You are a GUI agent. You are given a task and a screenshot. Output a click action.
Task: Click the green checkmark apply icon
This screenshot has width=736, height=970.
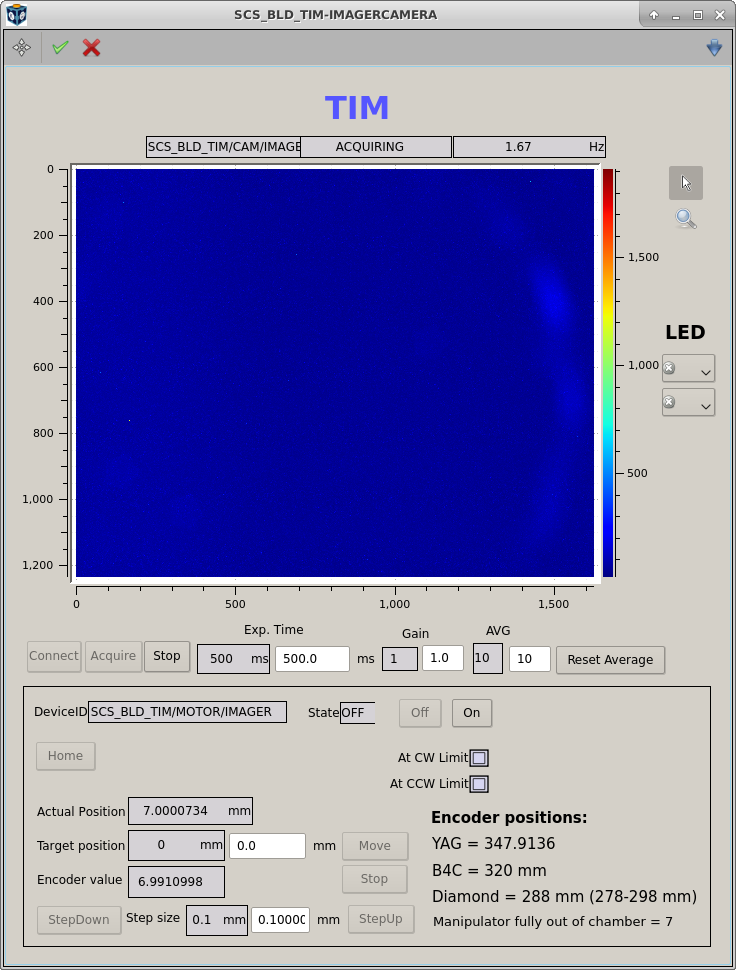coord(60,48)
